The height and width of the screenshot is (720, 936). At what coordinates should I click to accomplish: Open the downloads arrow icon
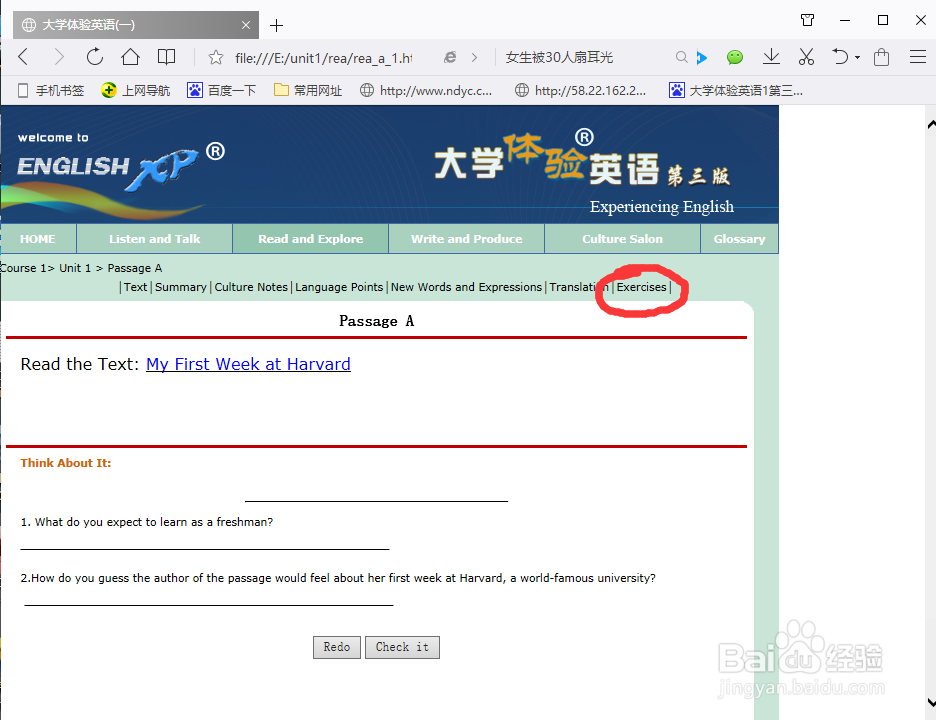click(771, 57)
